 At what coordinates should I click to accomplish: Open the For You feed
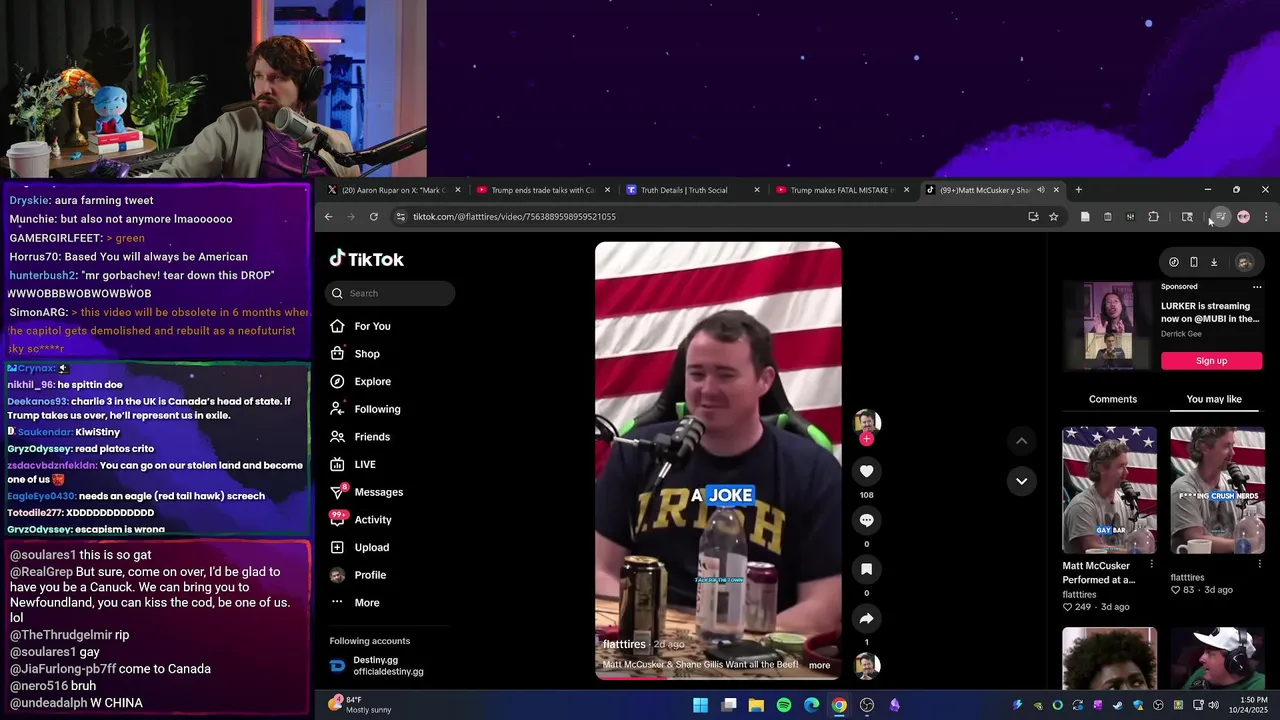click(x=361, y=326)
